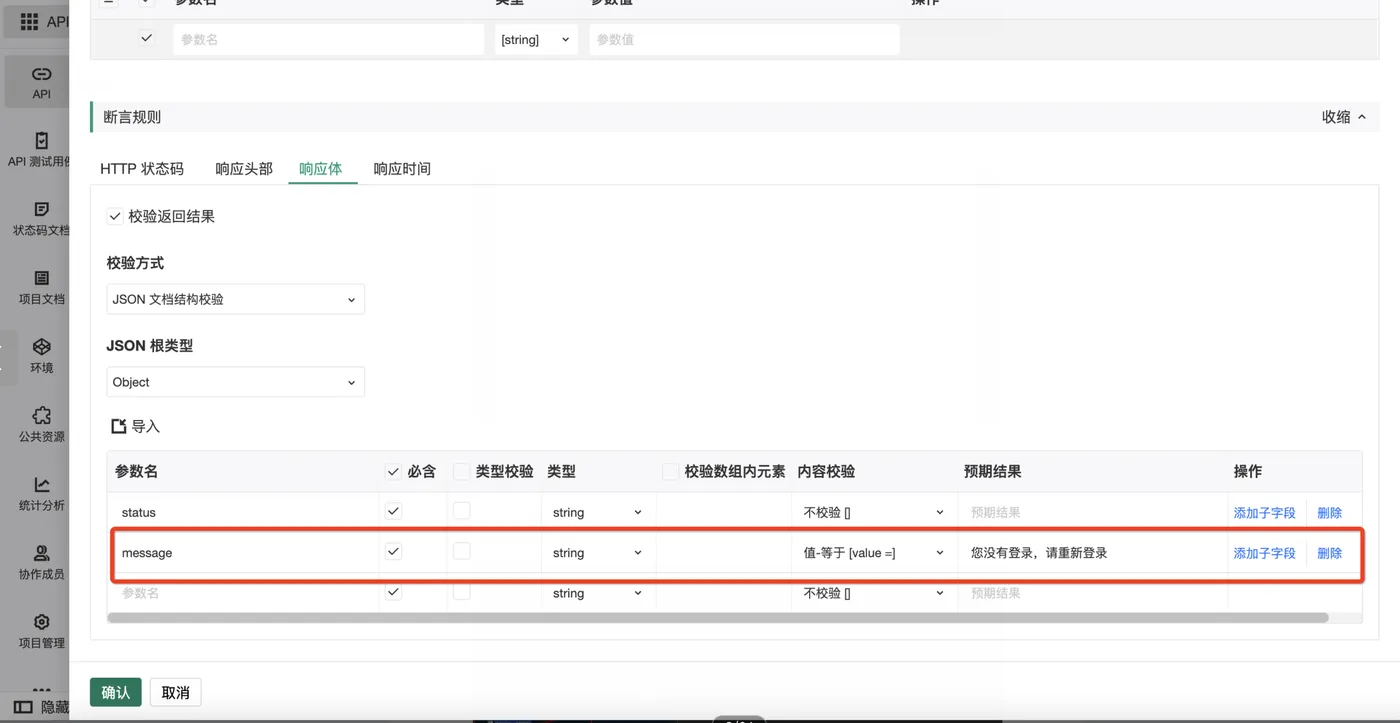The height and width of the screenshot is (723, 1400).
Task: Click 添加子字段 in status row
Action: (1264, 512)
